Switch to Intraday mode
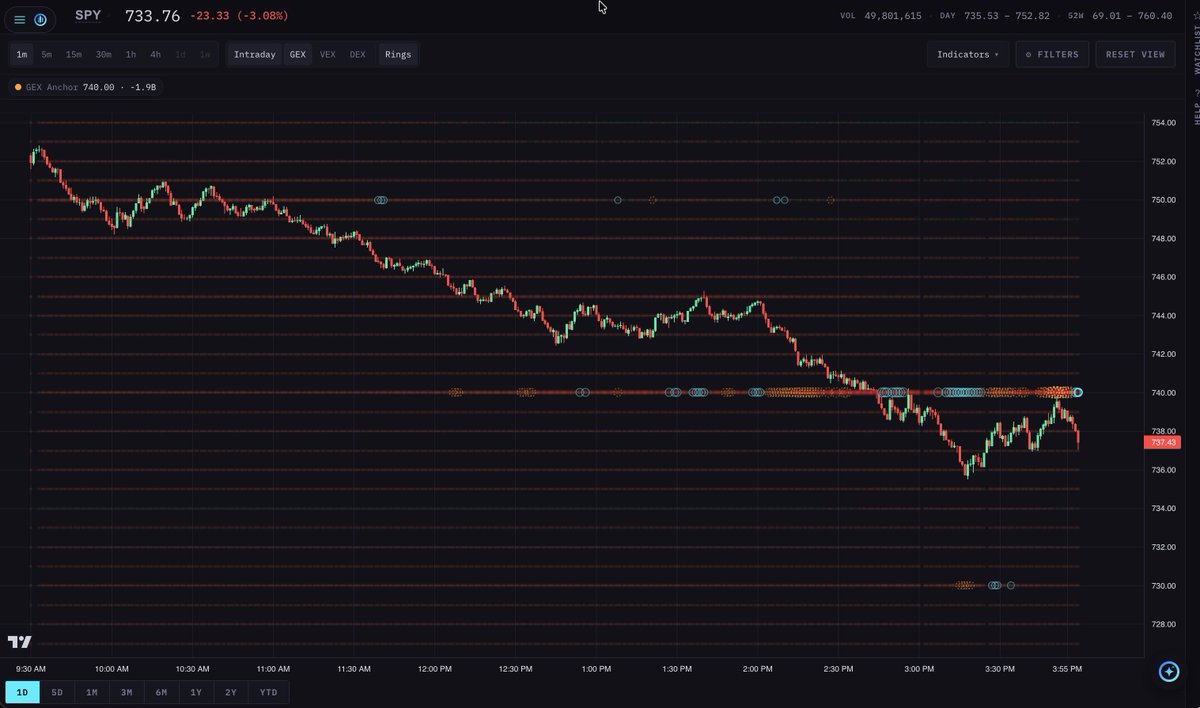Screen dimensions: 1200x708 [254, 55]
